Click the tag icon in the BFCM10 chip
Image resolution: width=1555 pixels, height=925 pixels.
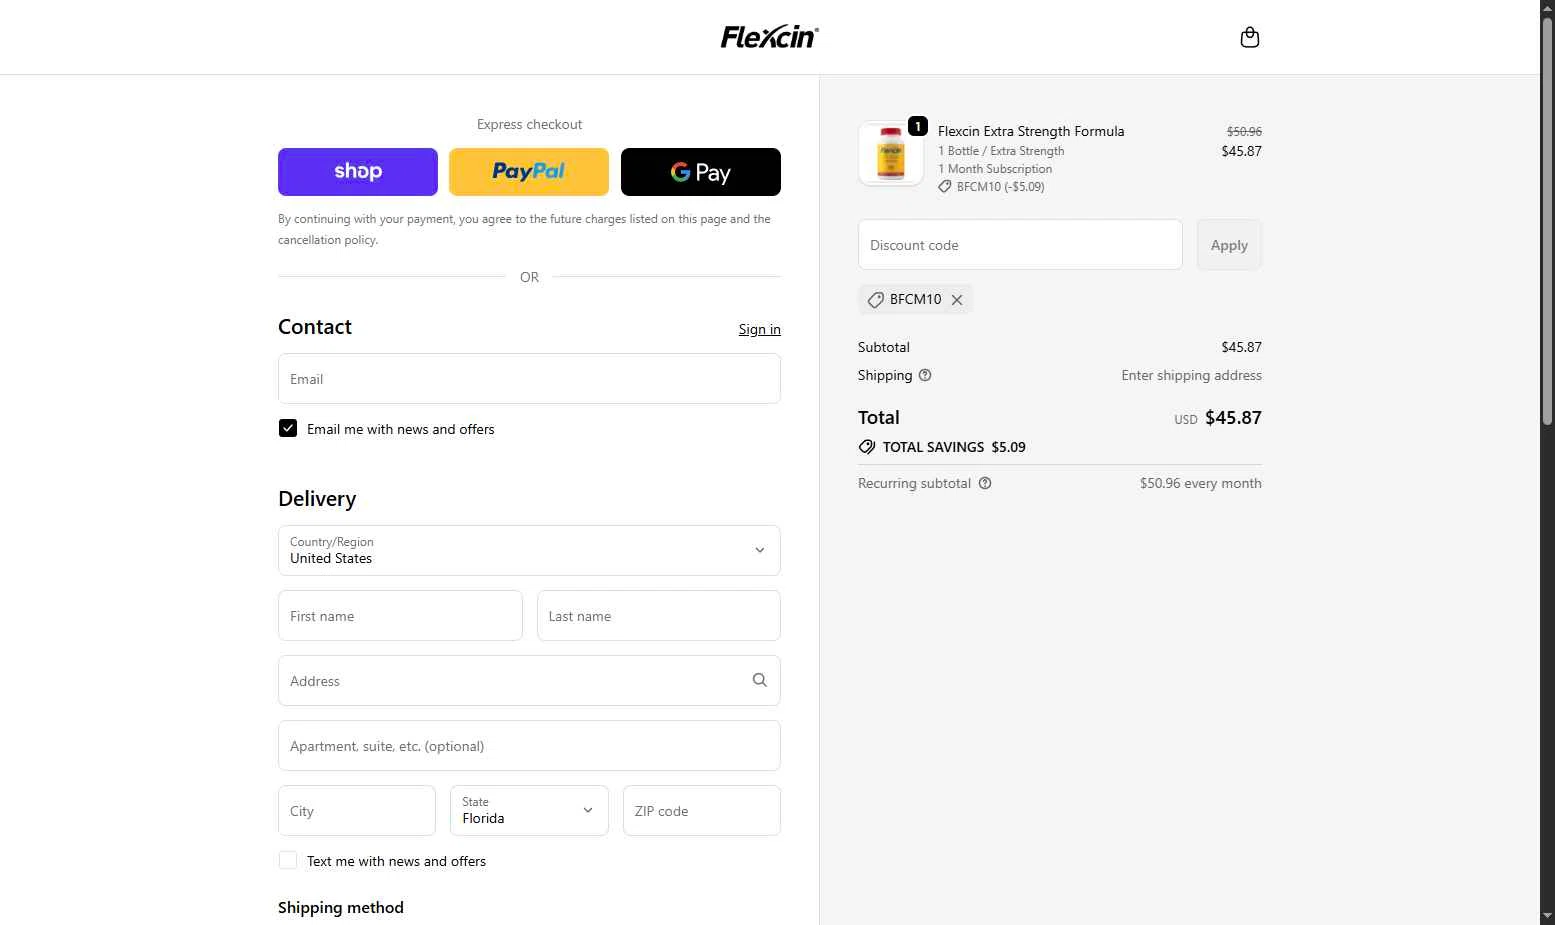[876, 300]
